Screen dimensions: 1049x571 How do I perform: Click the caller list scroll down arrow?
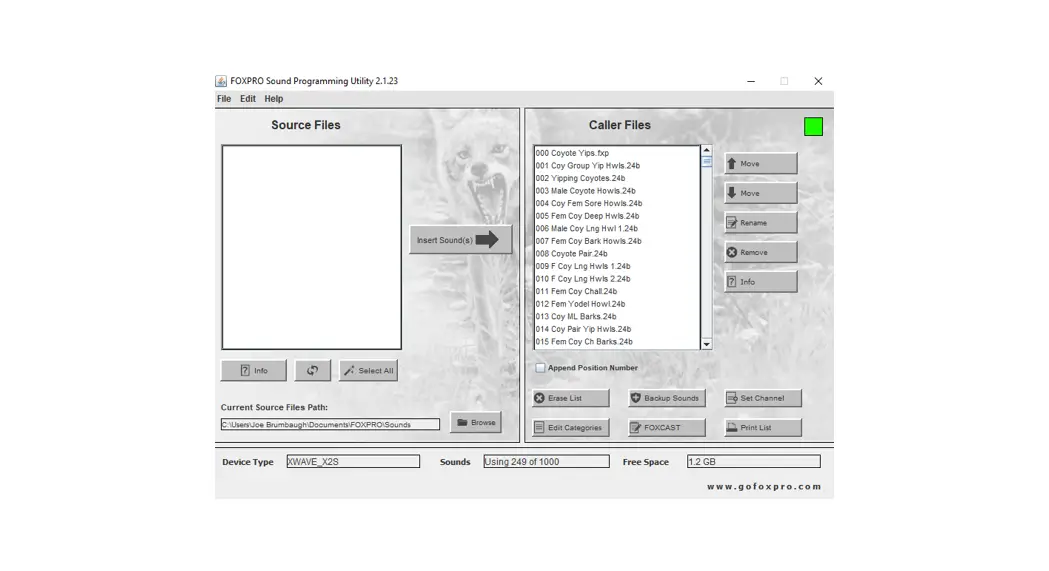pyautogui.click(x=706, y=344)
